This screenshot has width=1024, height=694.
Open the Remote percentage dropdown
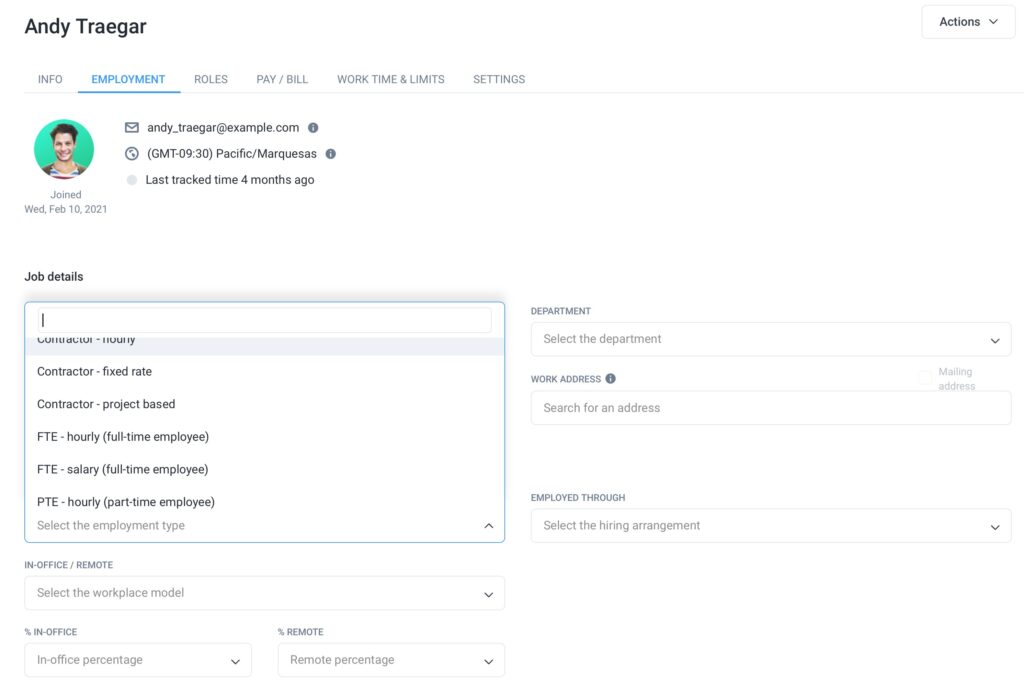click(390, 660)
